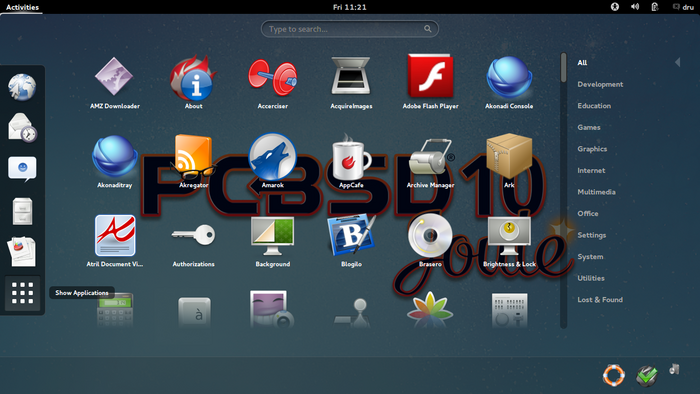
Task: Open the Activities overview button
Action: pyautogui.click(x=22, y=7)
